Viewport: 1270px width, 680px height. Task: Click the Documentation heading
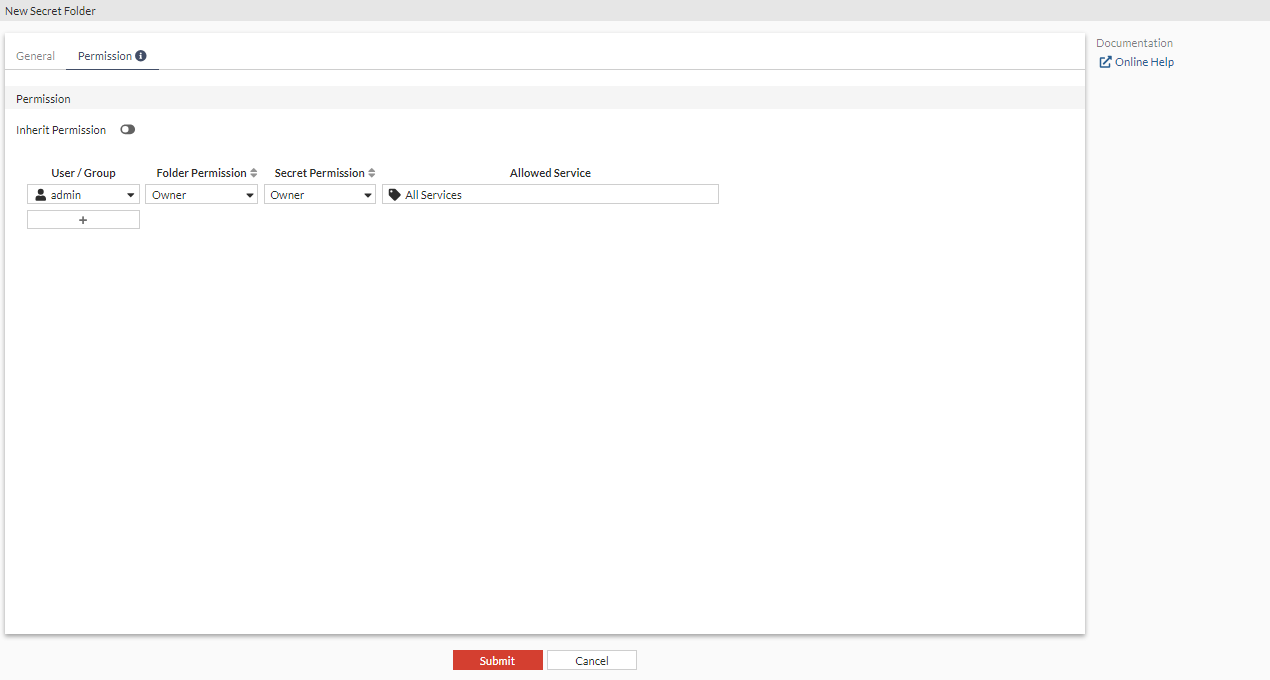(x=1134, y=43)
